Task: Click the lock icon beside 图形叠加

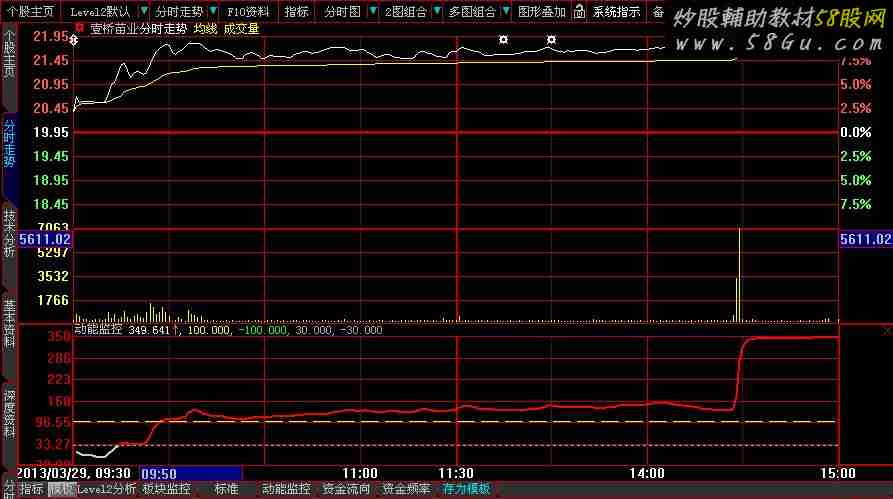Action: coord(579,12)
